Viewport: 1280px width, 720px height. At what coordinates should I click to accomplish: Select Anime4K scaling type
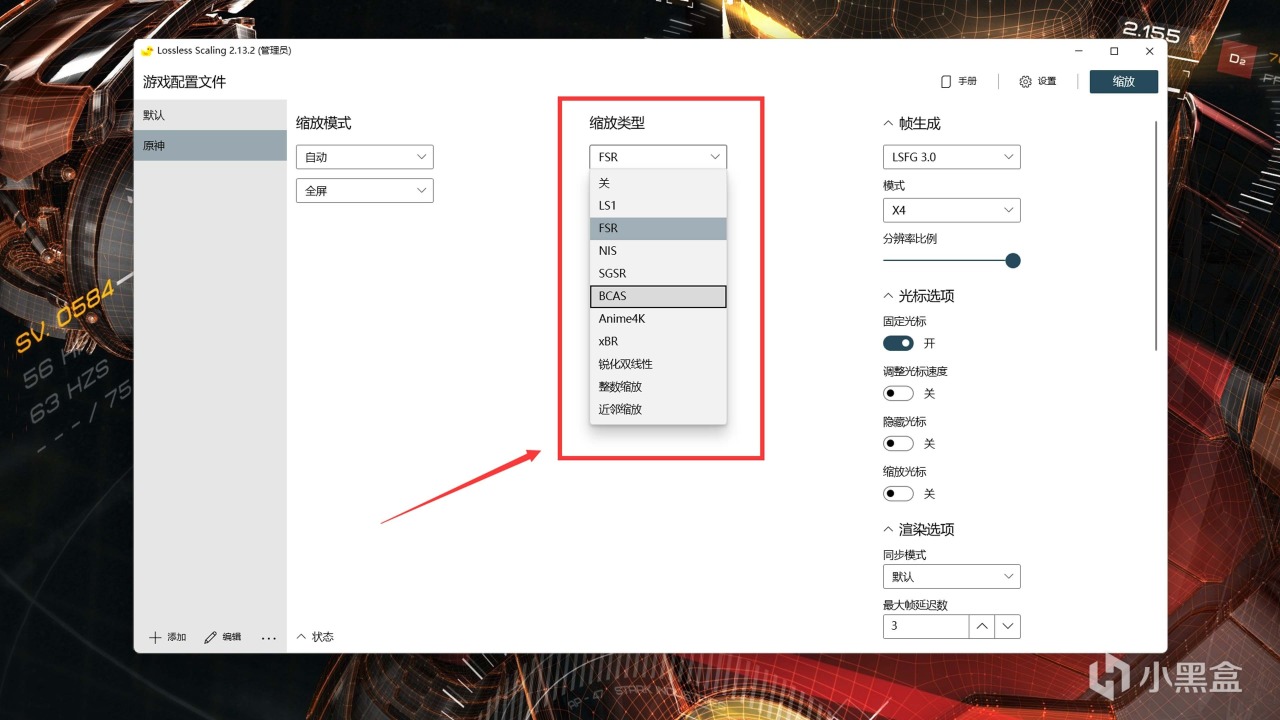pos(658,319)
